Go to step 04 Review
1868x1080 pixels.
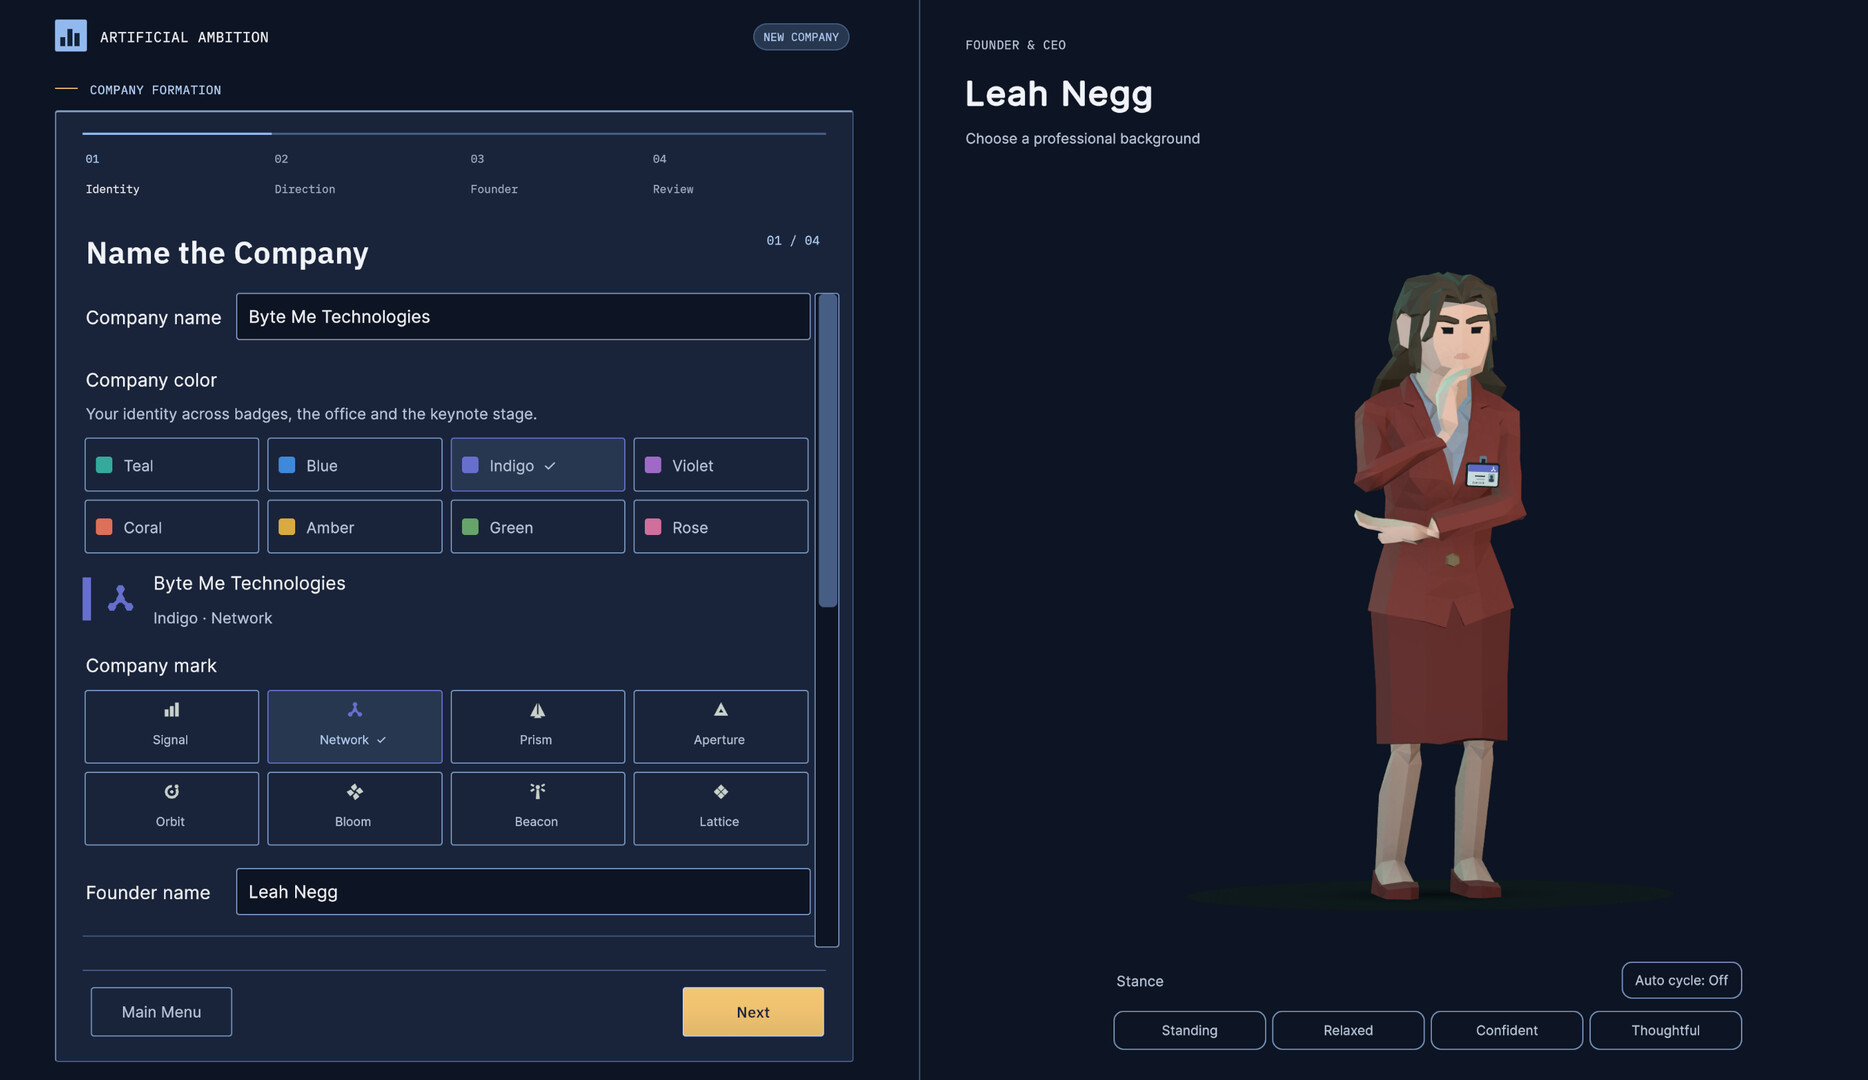pyautogui.click(x=673, y=174)
